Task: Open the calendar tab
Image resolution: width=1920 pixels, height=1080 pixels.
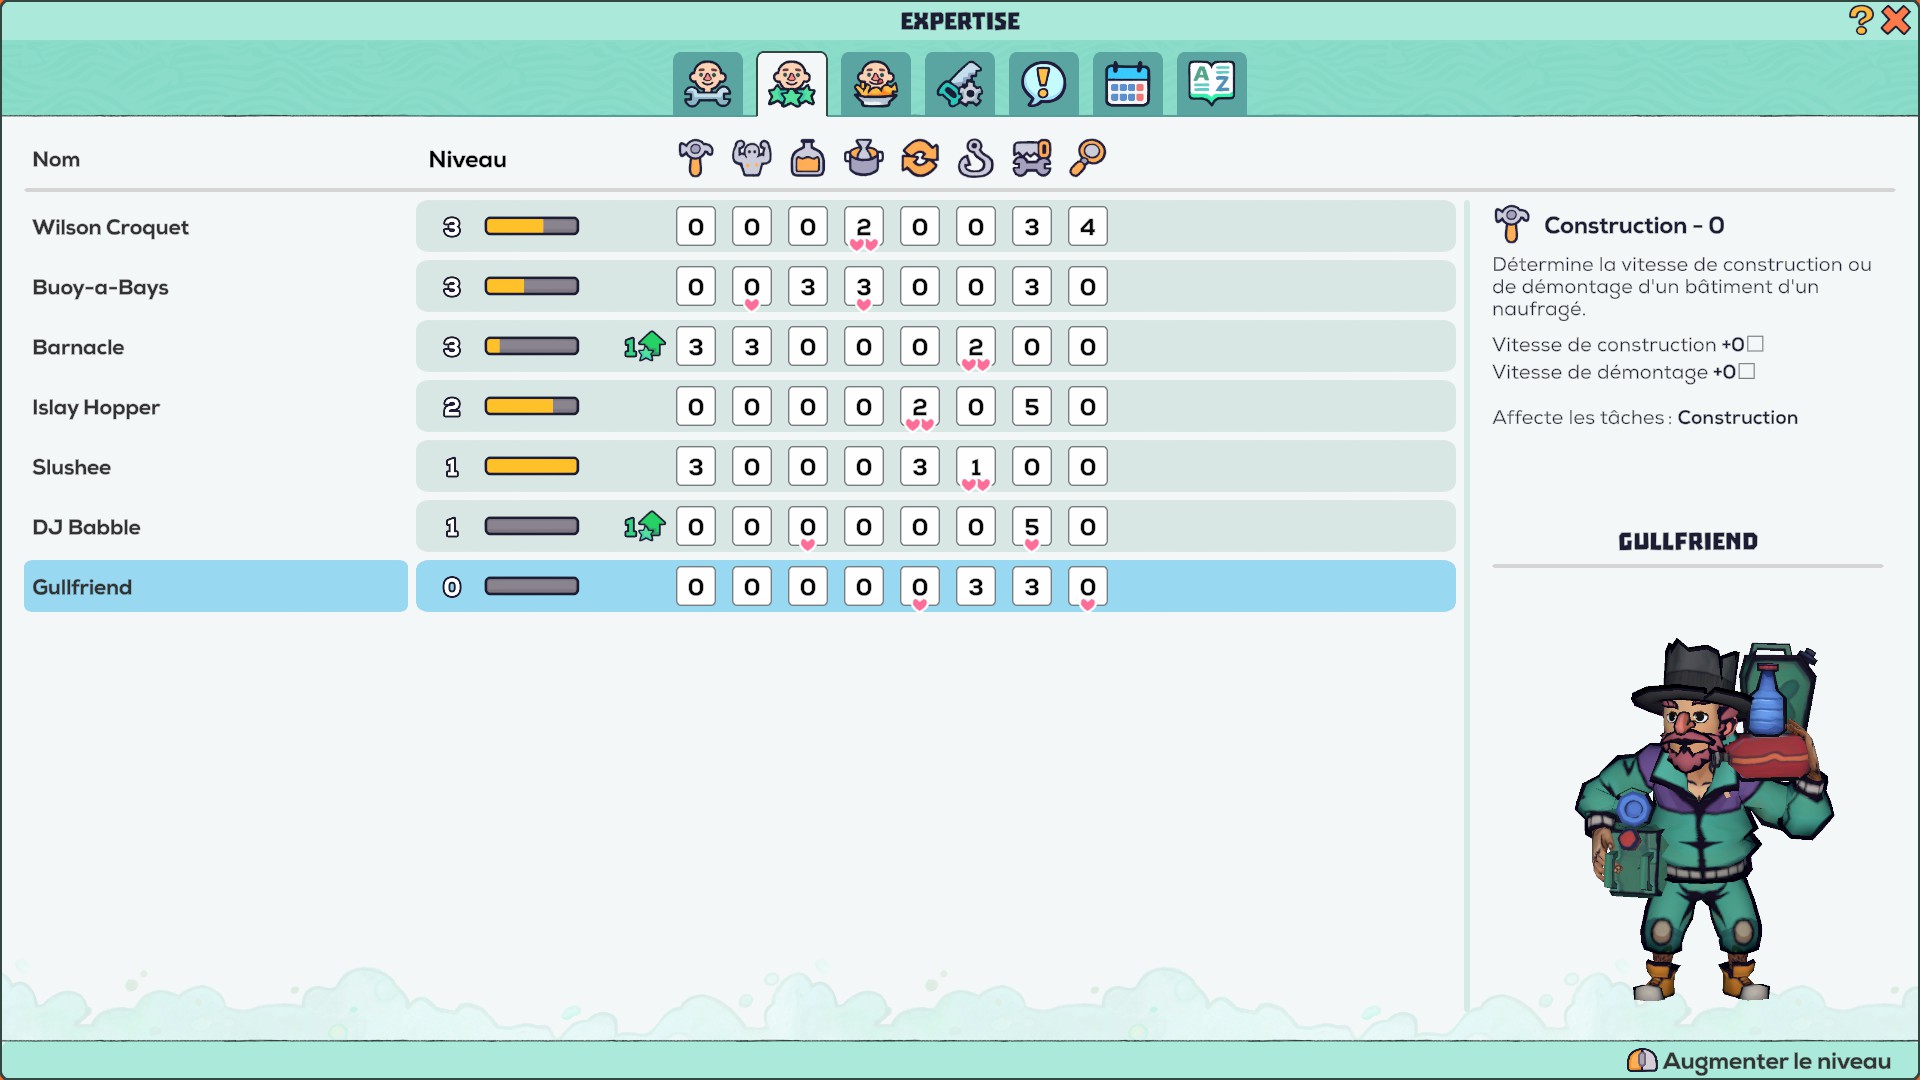Action: pyautogui.click(x=1127, y=84)
